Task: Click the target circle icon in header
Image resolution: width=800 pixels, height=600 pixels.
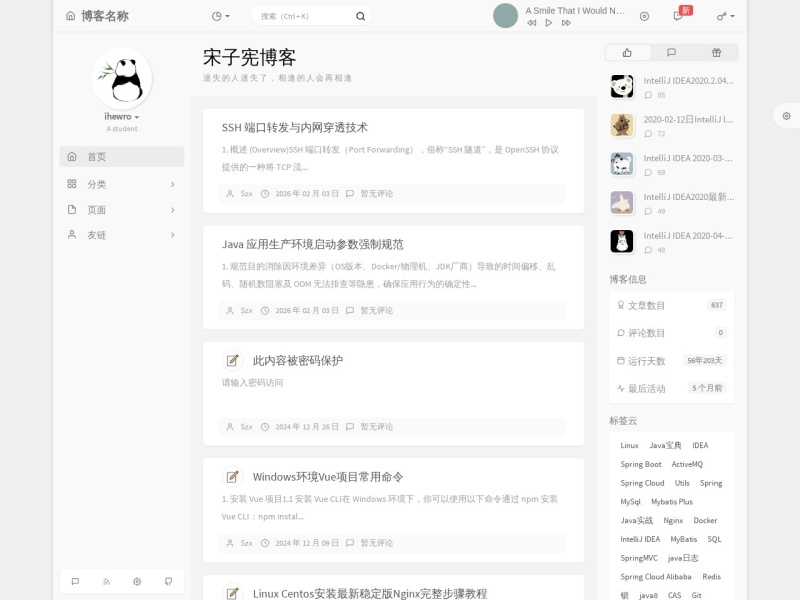Action: tap(644, 16)
